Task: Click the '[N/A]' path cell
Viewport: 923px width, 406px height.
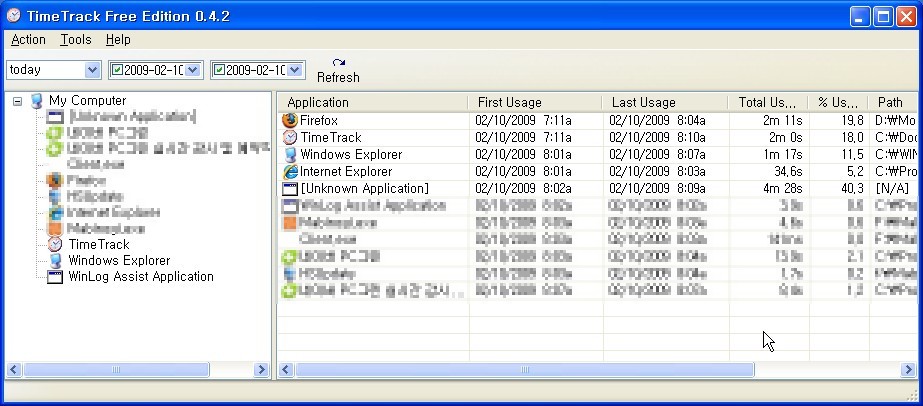Action: [x=892, y=189]
